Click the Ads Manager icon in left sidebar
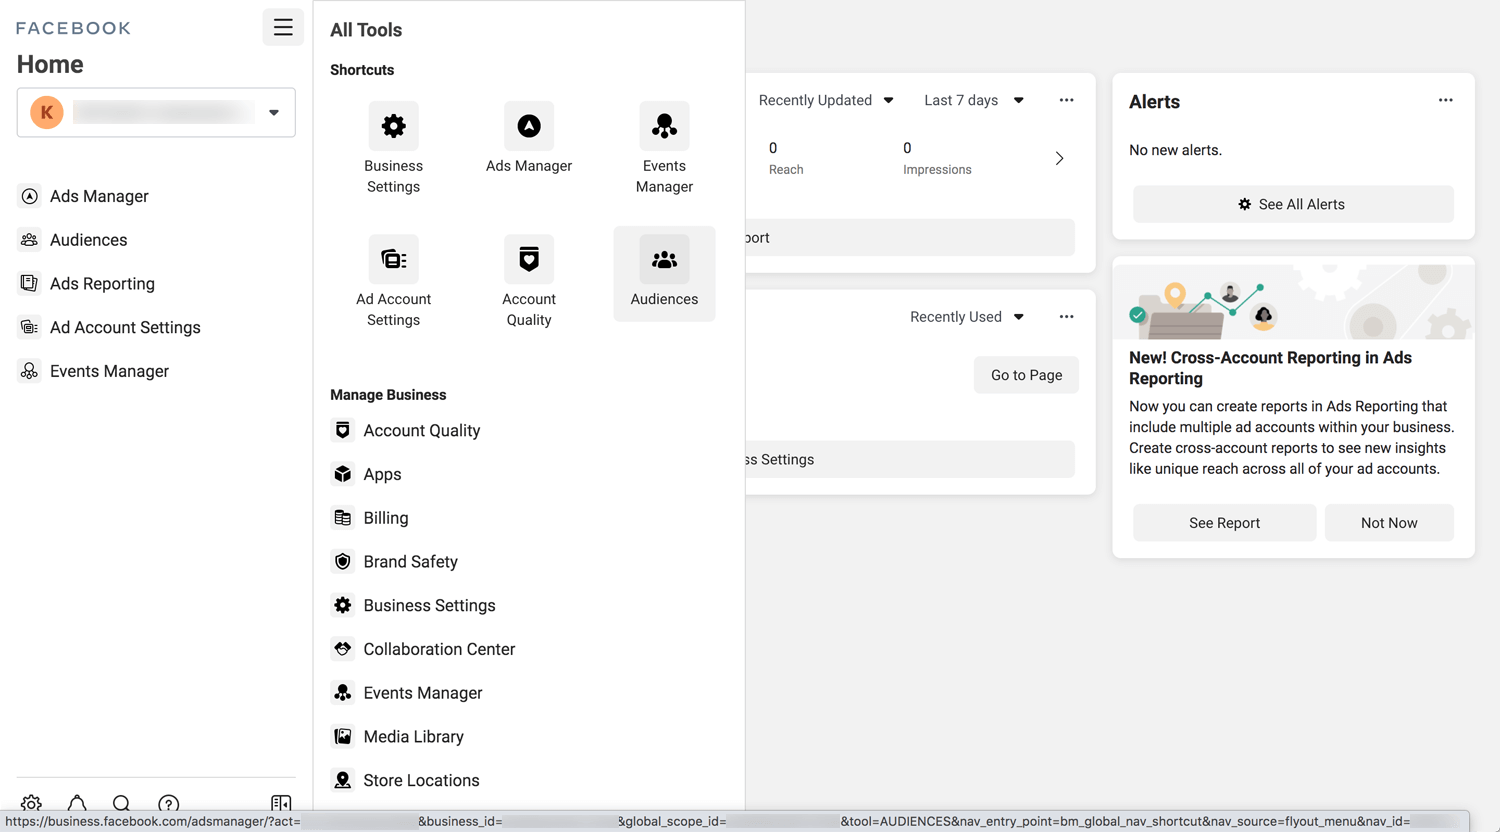This screenshot has height=832, width=1500. [x=30, y=196]
